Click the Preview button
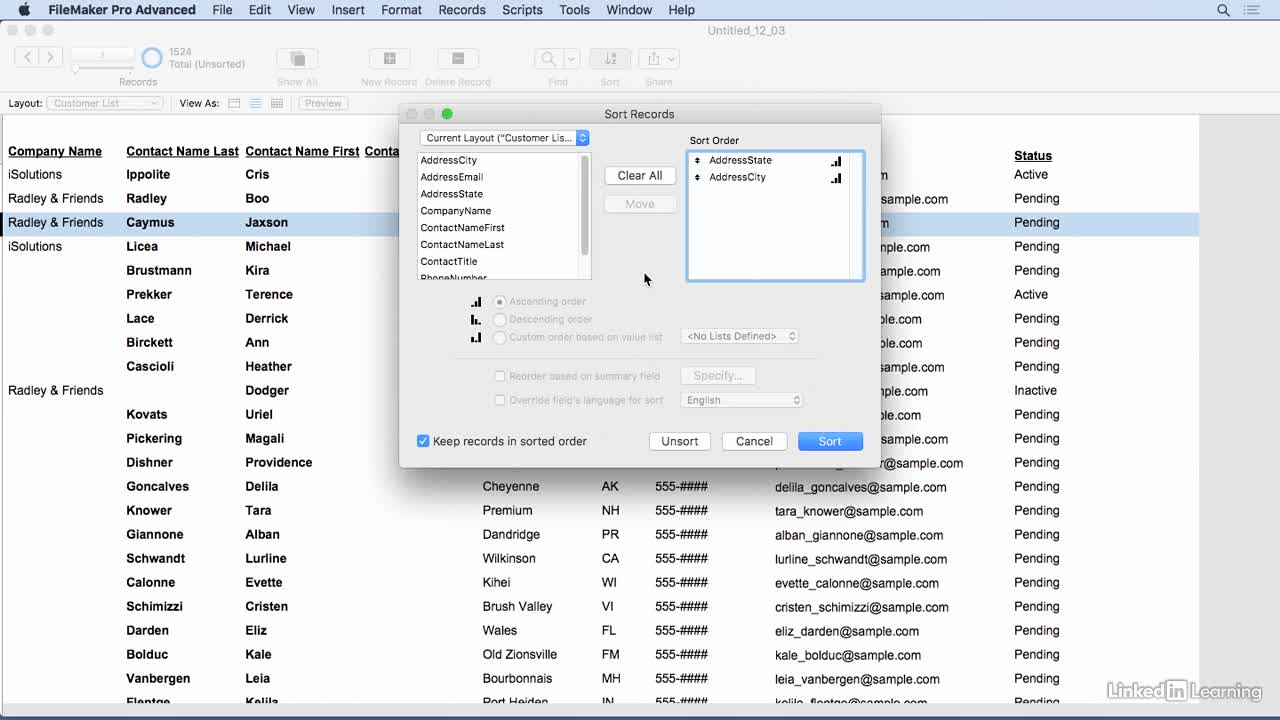This screenshot has width=1280, height=720. pos(323,103)
